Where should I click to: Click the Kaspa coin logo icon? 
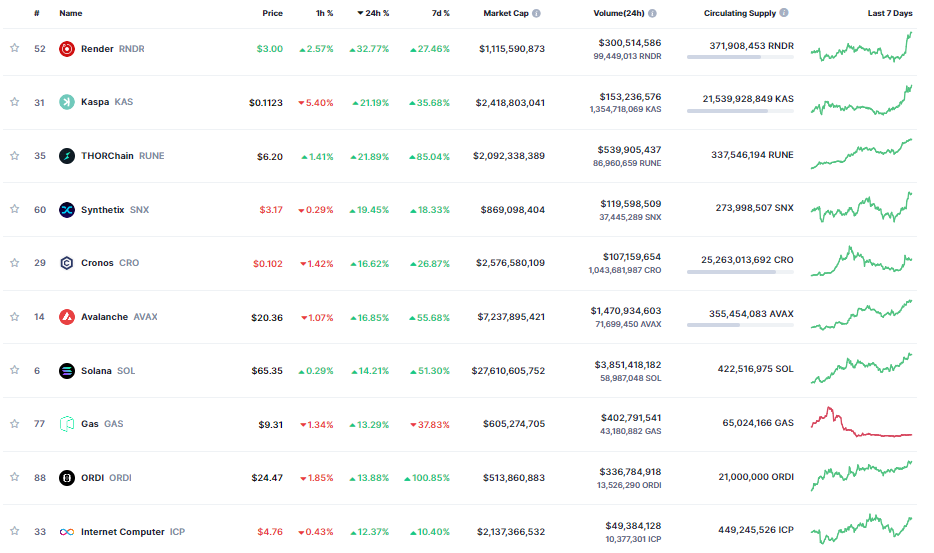(x=67, y=102)
